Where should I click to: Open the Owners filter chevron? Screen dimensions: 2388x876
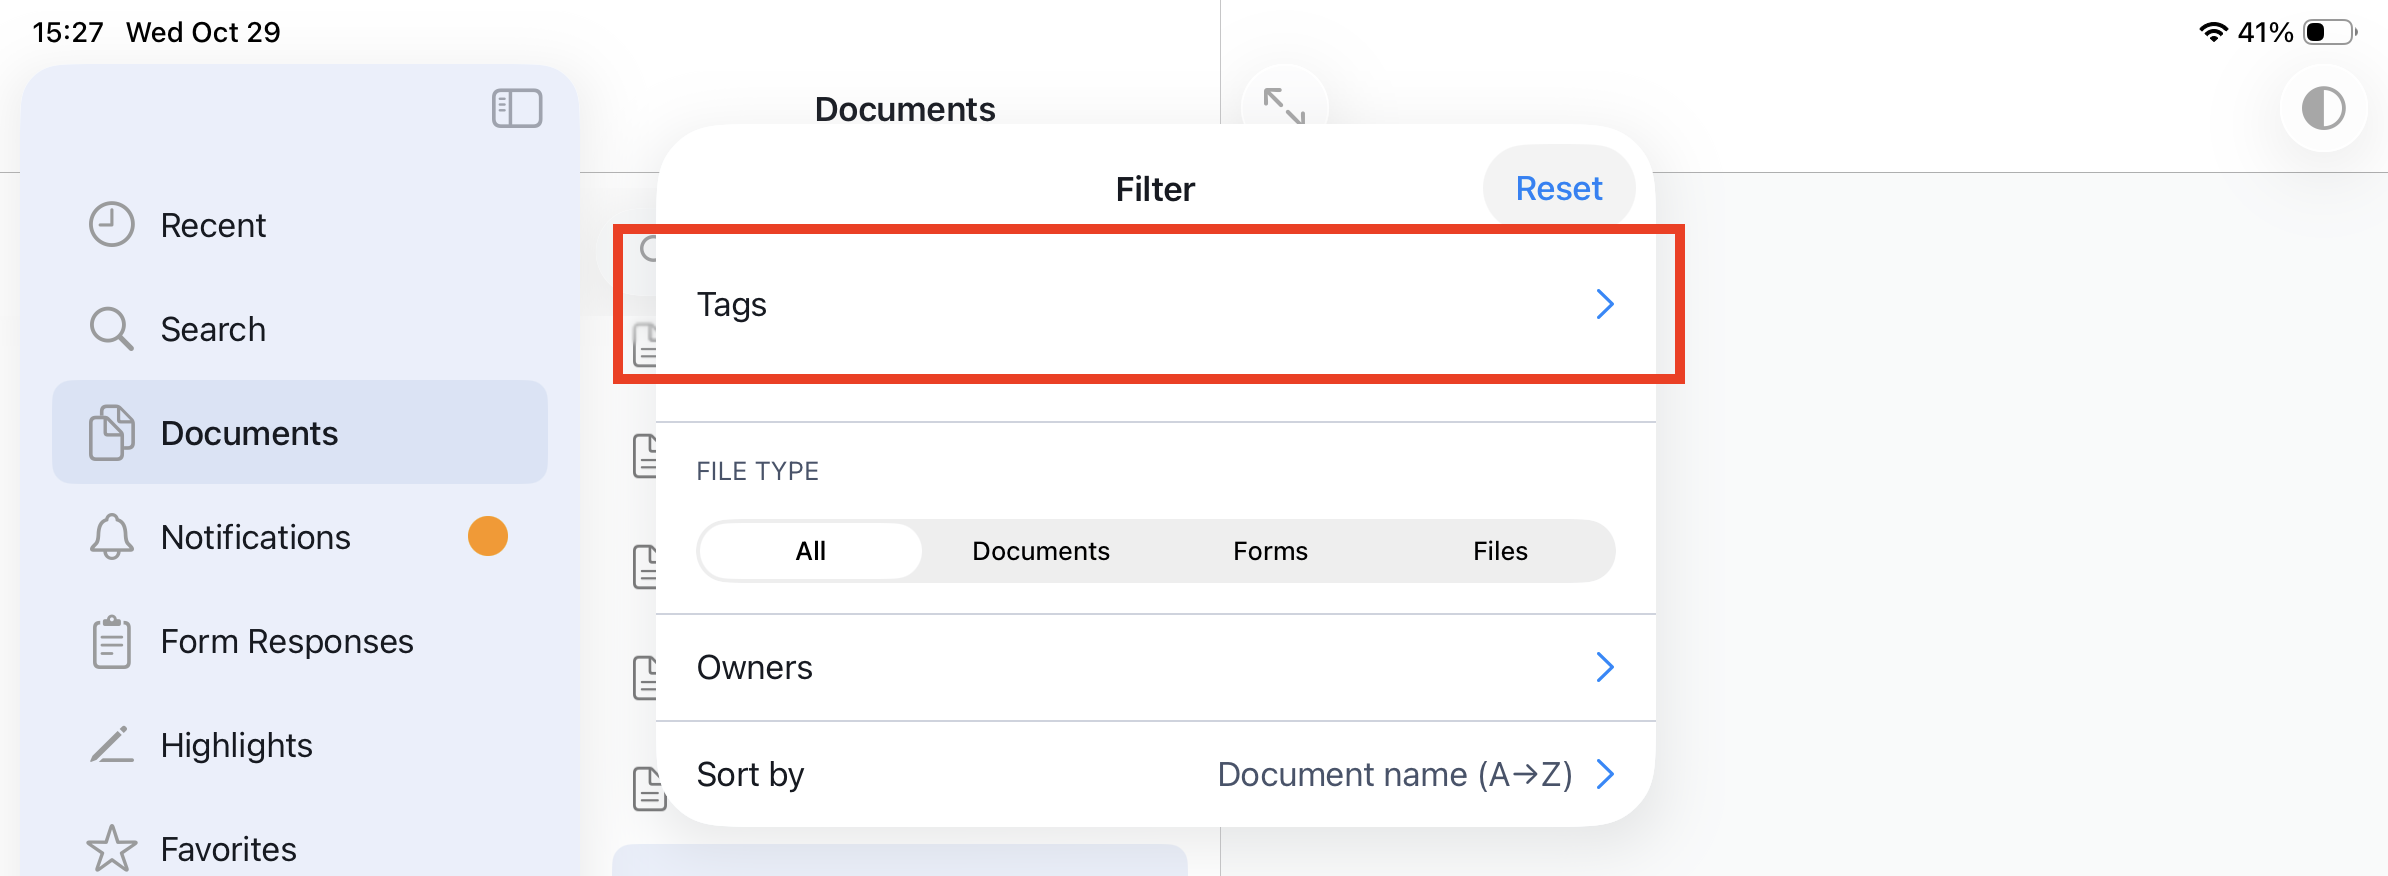(x=1604, y=667)
